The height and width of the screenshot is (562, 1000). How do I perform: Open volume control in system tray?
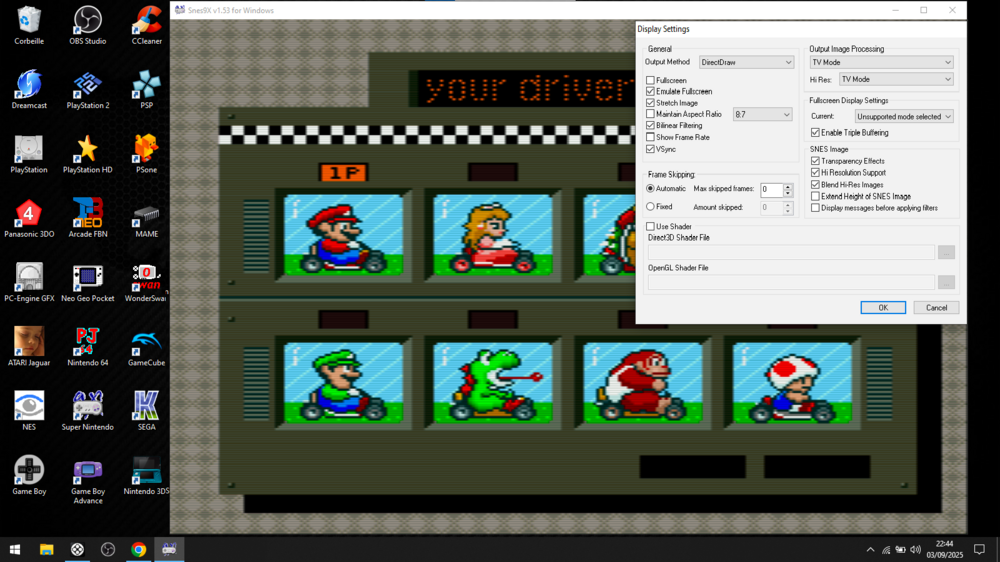click(916, 550)
